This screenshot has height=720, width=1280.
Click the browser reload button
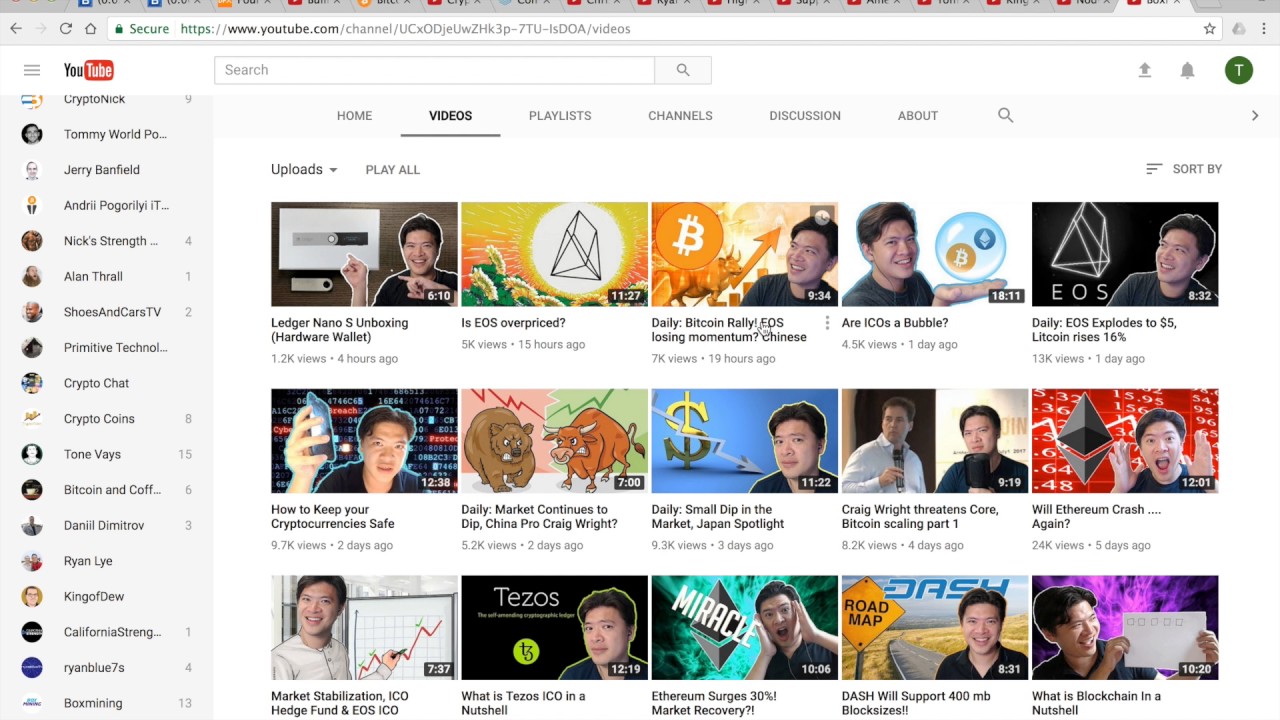(x=66, y=29)
